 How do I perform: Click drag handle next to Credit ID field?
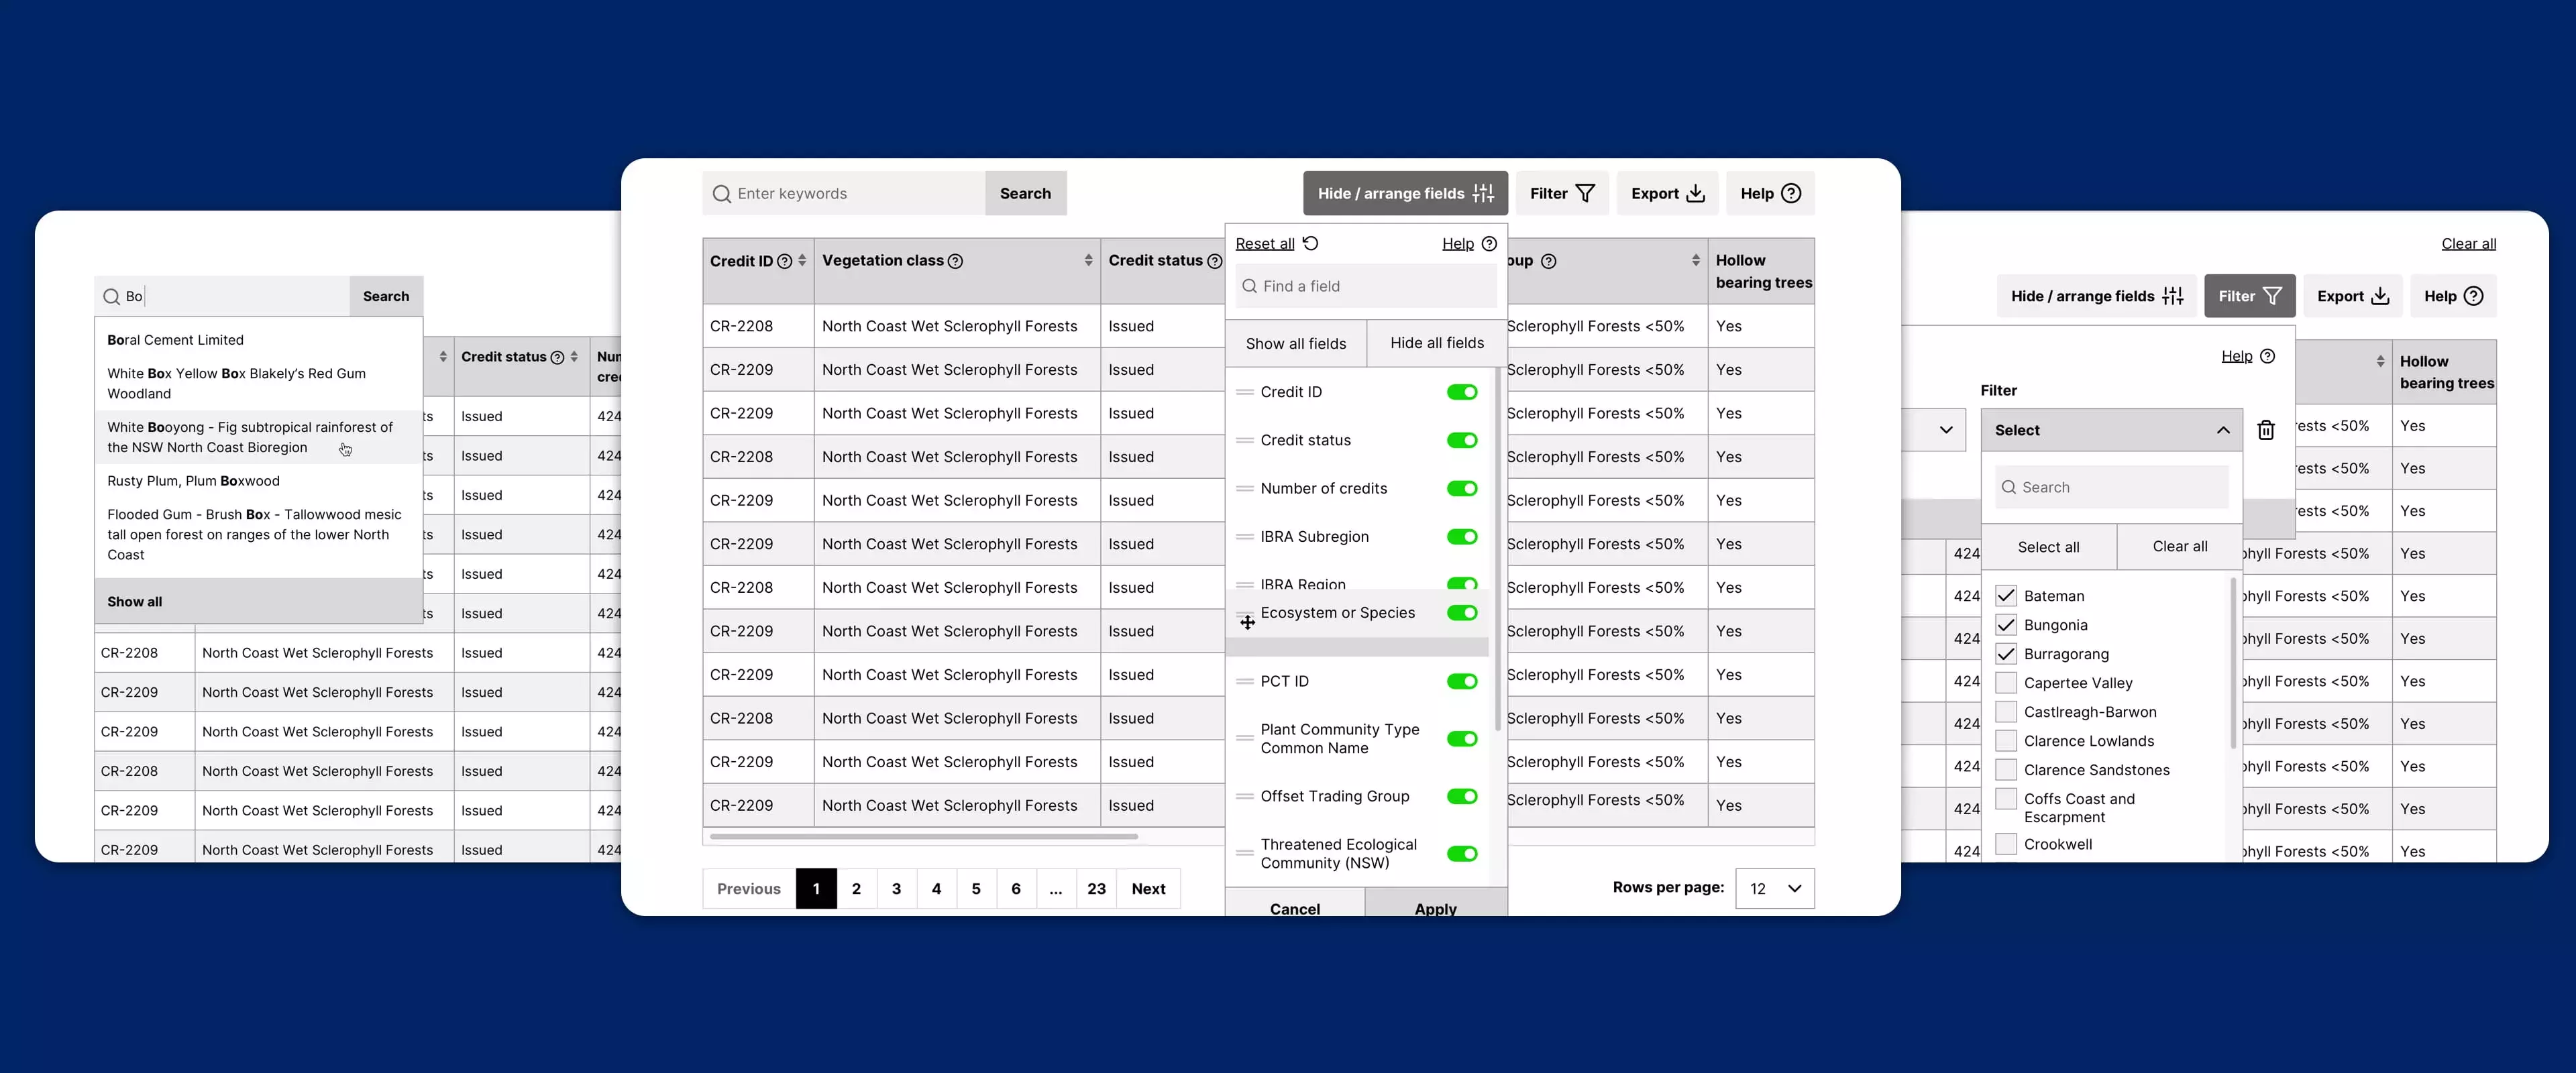(1245, 392)
